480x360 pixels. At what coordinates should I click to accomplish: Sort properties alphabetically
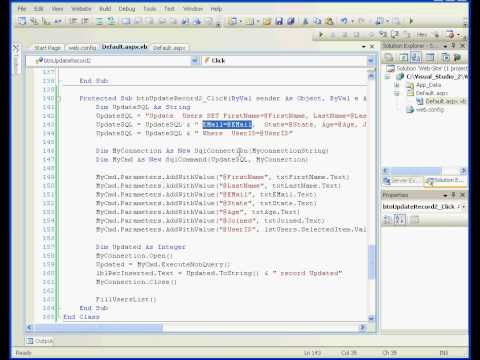click(x=399, y=220)
